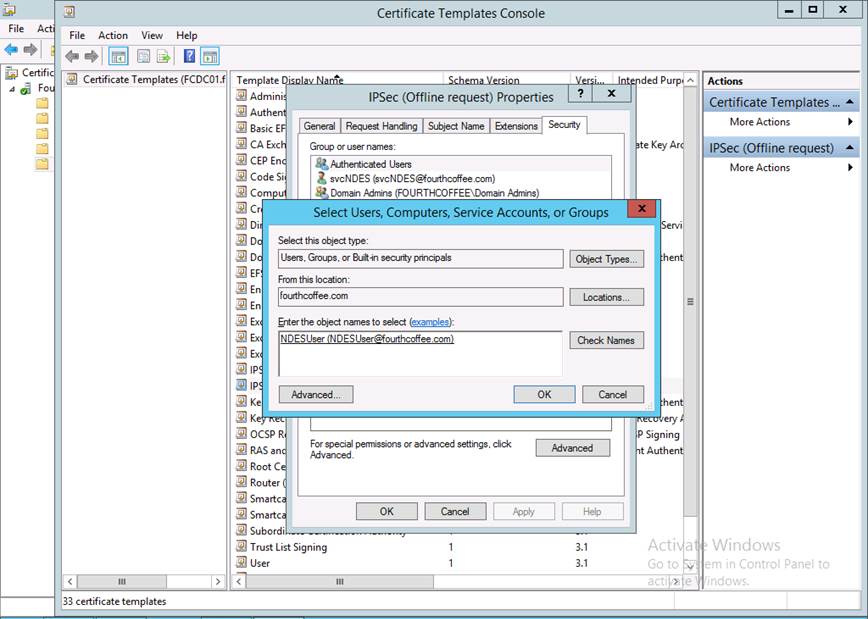Image resolution: width=868 pixels, height=619 pixels.
Task: Click the Locations... button
Action: click(606, 297)
